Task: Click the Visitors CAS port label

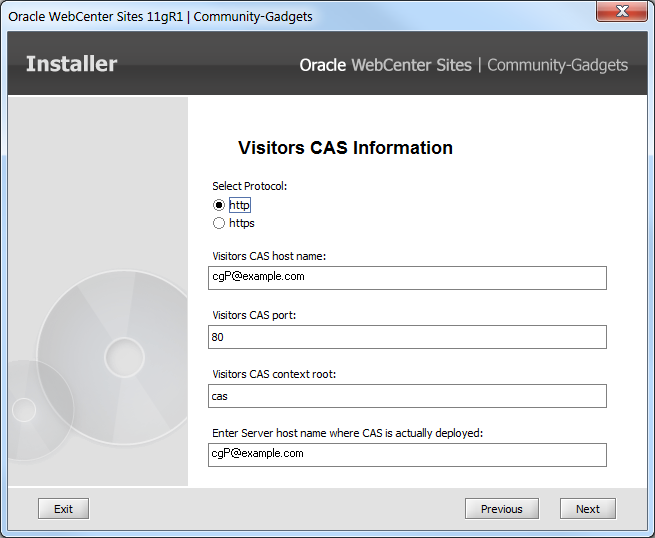Action: [254, 315]
